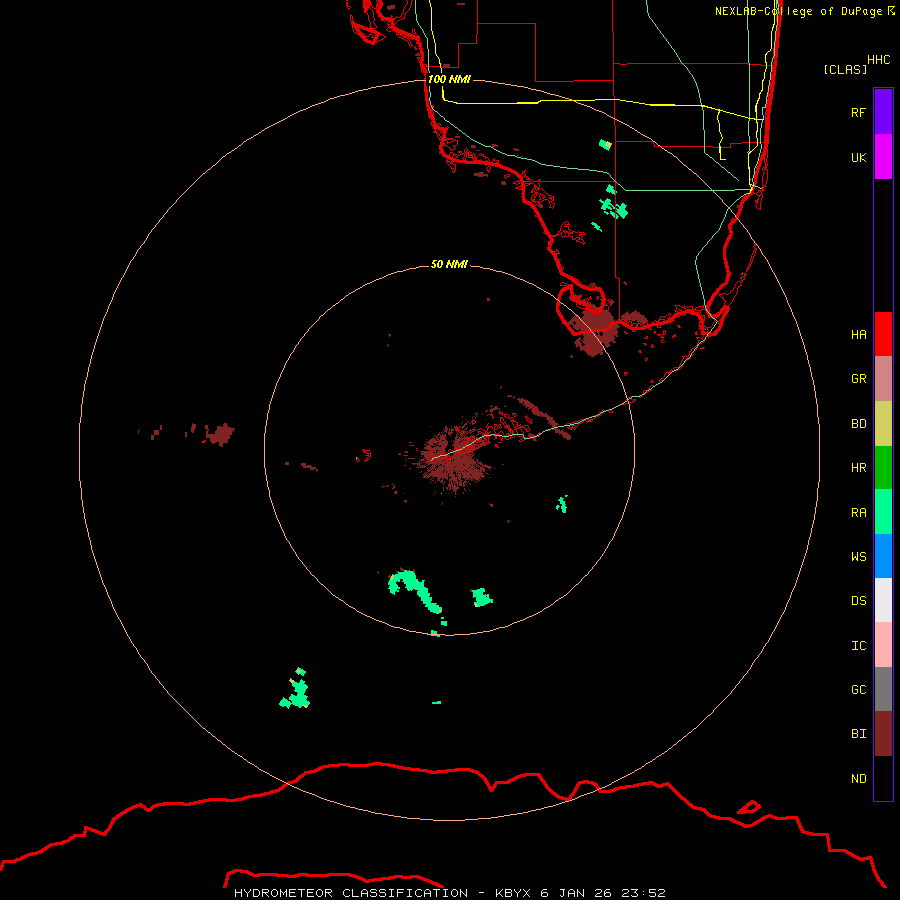Image resolution: width=900 pixels, height=900 pixels.
Task: Click the RF legend label
Action: coord(858,112)
